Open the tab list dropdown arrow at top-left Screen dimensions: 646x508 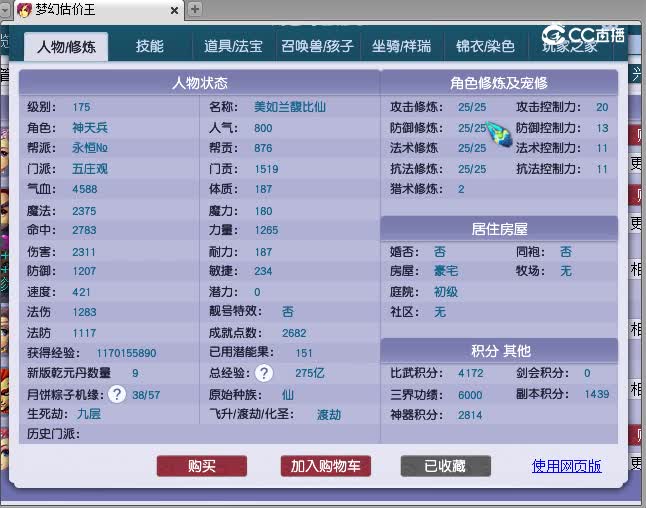[5, 9]
